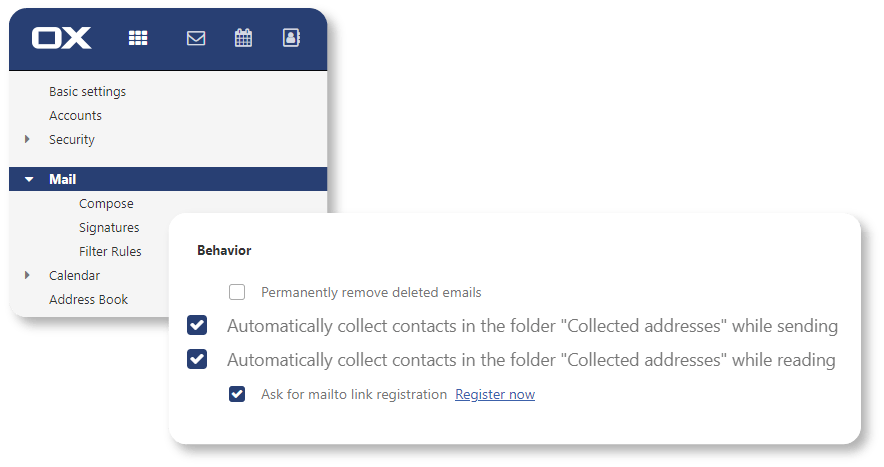Viewport: 884px width, 467px height.
Task: Open Filter Rules settings
Action: tap(110, 252)
